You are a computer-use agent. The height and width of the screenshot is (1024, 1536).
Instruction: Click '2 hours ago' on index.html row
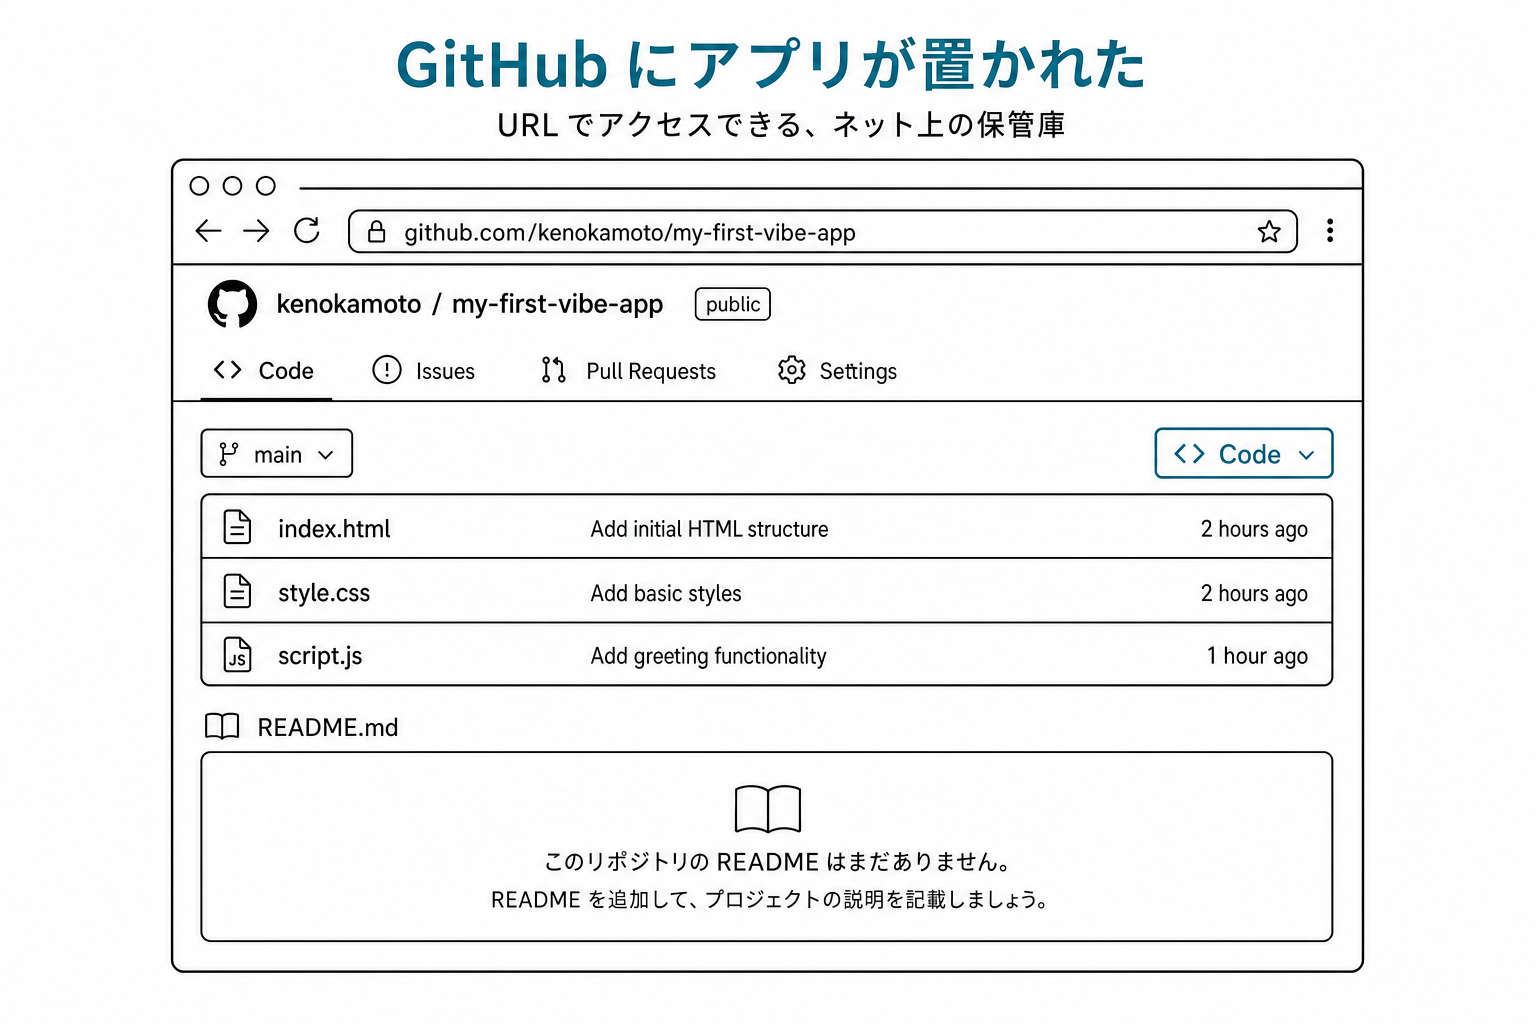(x=1254, y=529)
